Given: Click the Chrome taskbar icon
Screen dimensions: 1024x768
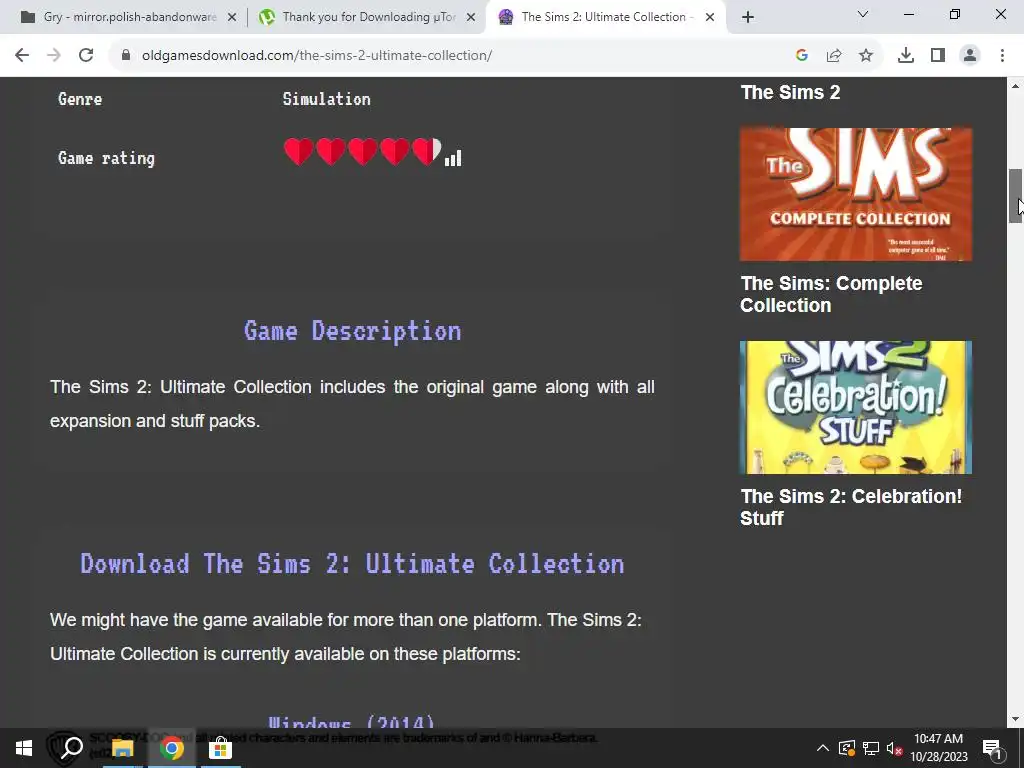Looking at the screenshot, I should (171, 748).
